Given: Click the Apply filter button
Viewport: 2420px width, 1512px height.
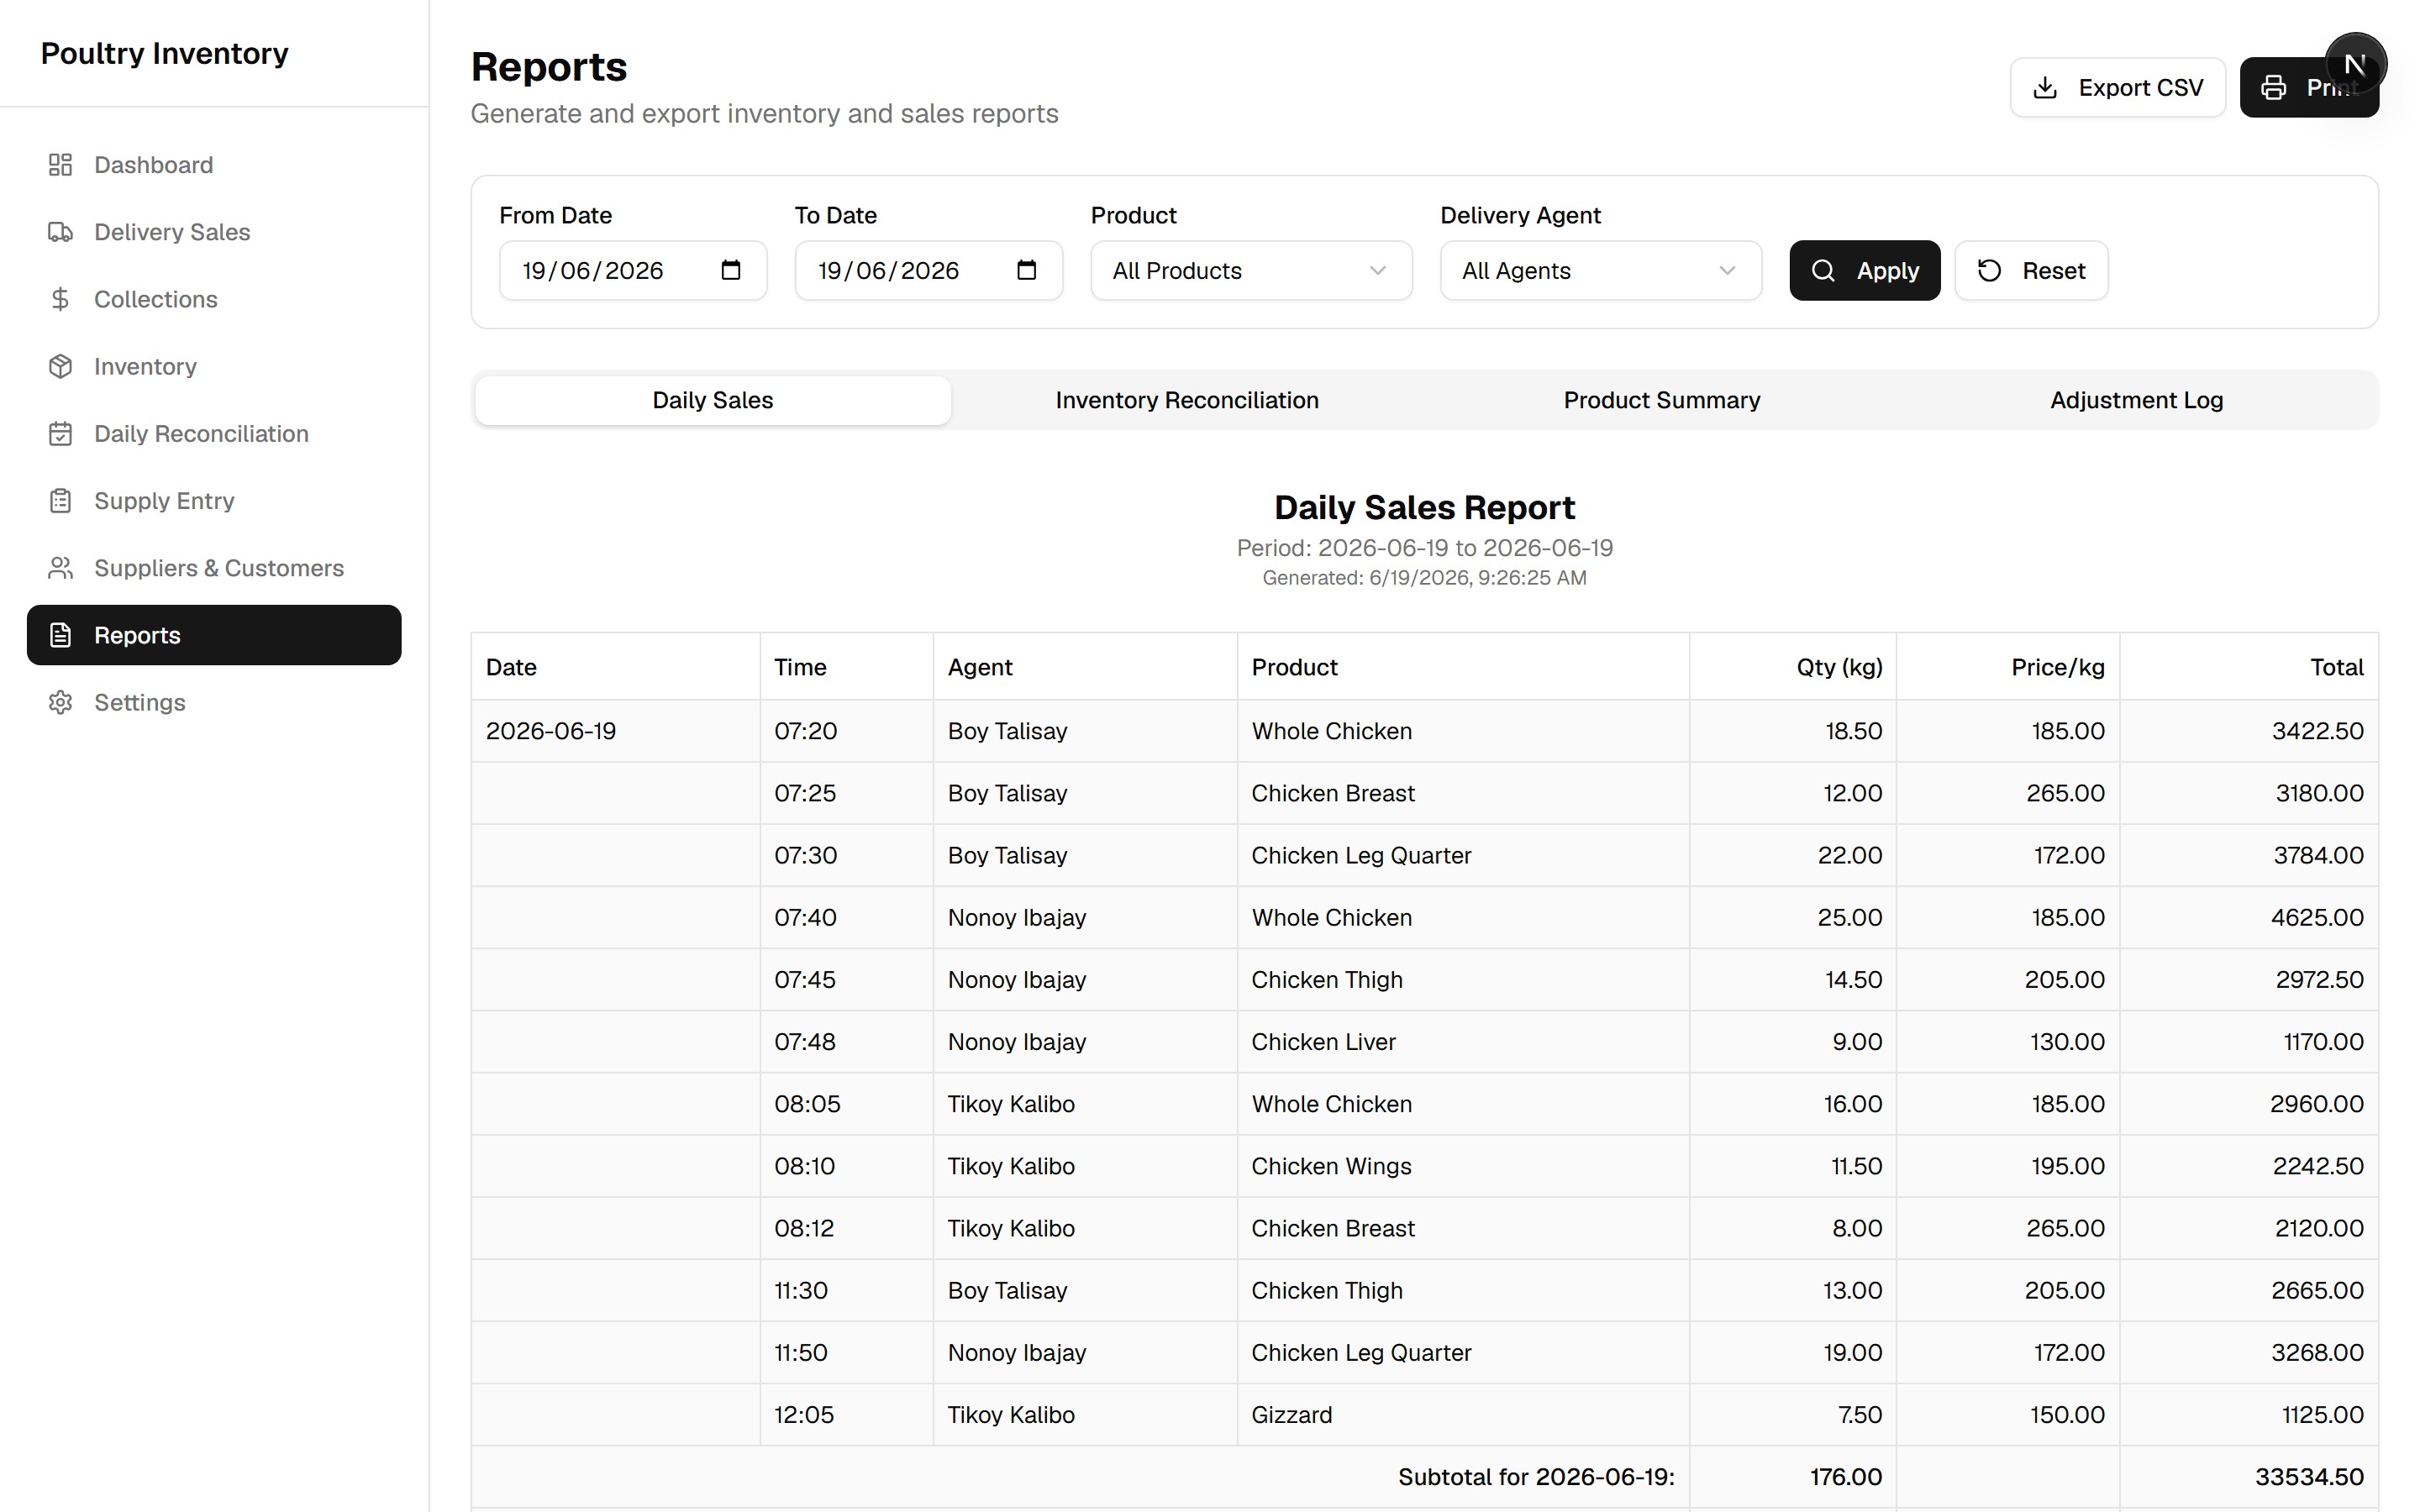Looking at the screenshot, I should (1865, 270).
